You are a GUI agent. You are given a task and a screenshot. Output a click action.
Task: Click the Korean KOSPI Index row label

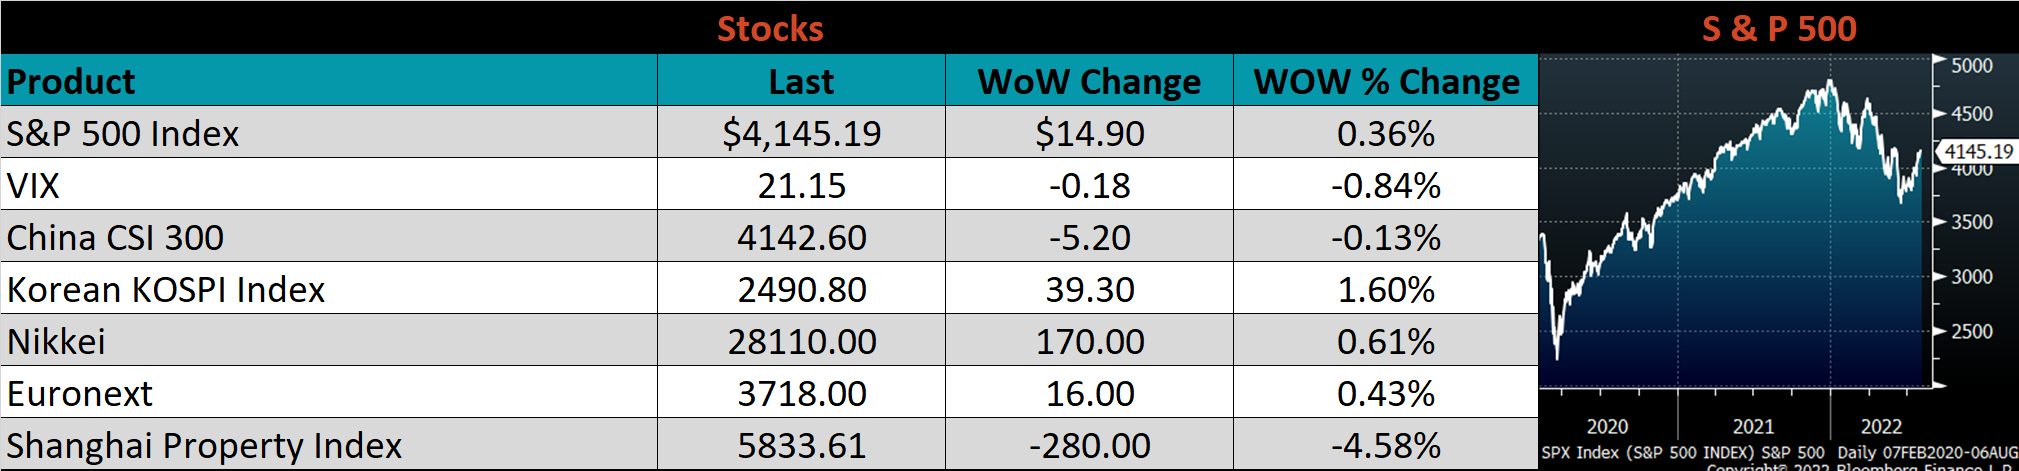point(166,289)
